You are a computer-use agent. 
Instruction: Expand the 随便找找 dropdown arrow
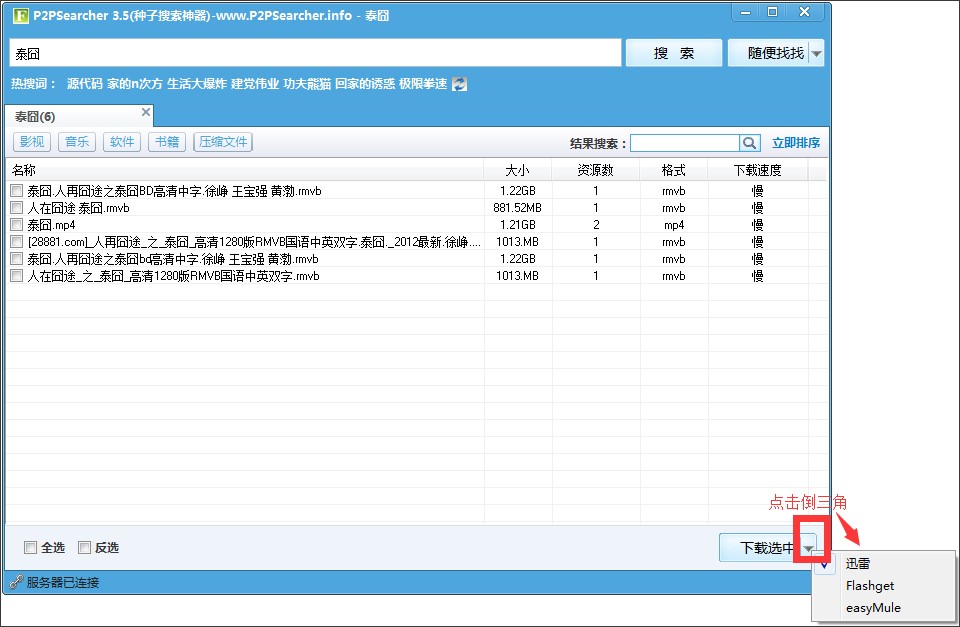(815, 52)
